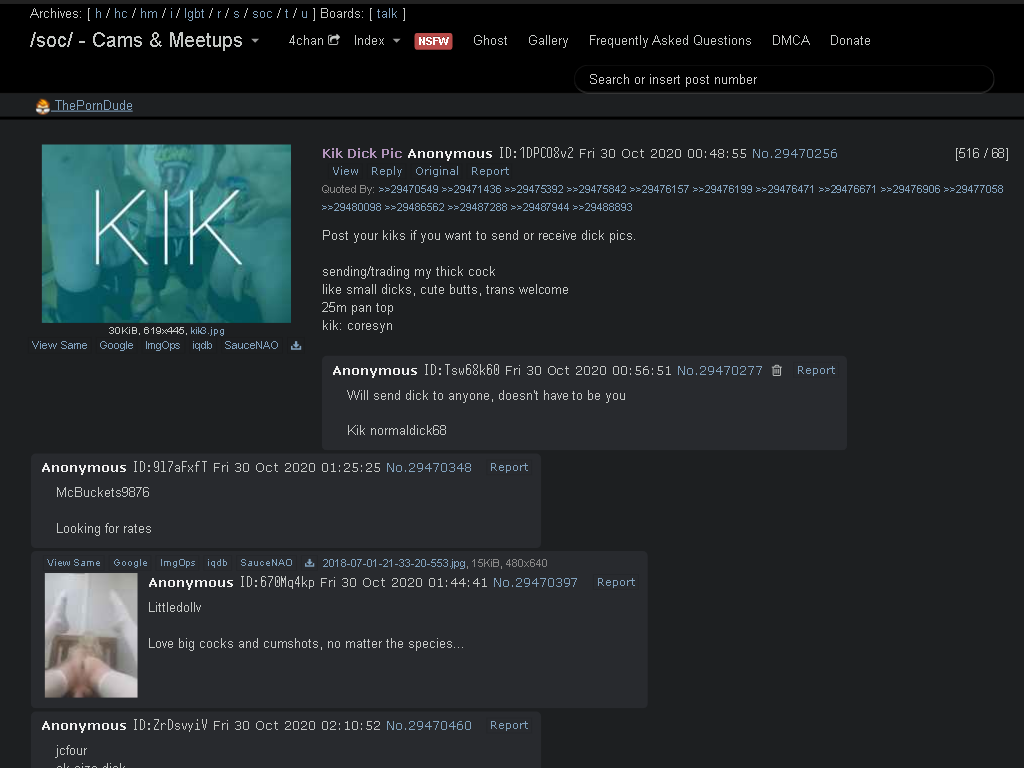Report post No.29470348

coord(509,468)
